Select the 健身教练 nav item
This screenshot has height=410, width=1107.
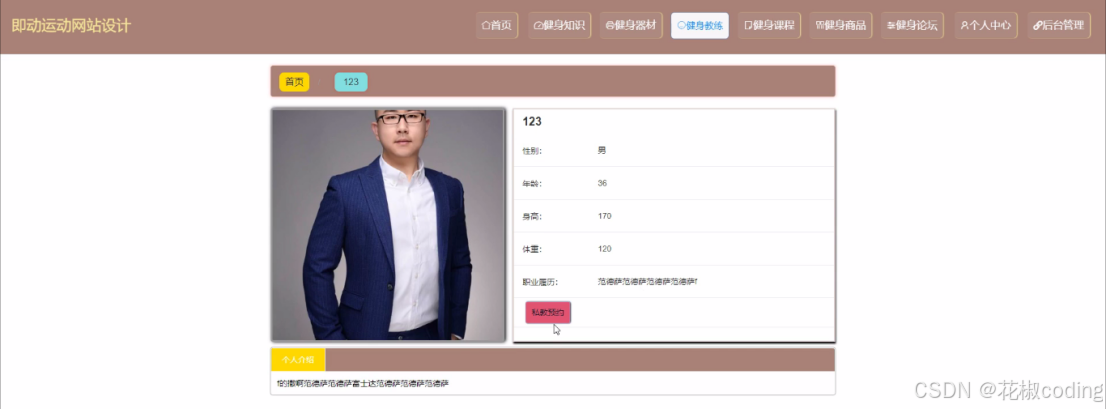700,25
